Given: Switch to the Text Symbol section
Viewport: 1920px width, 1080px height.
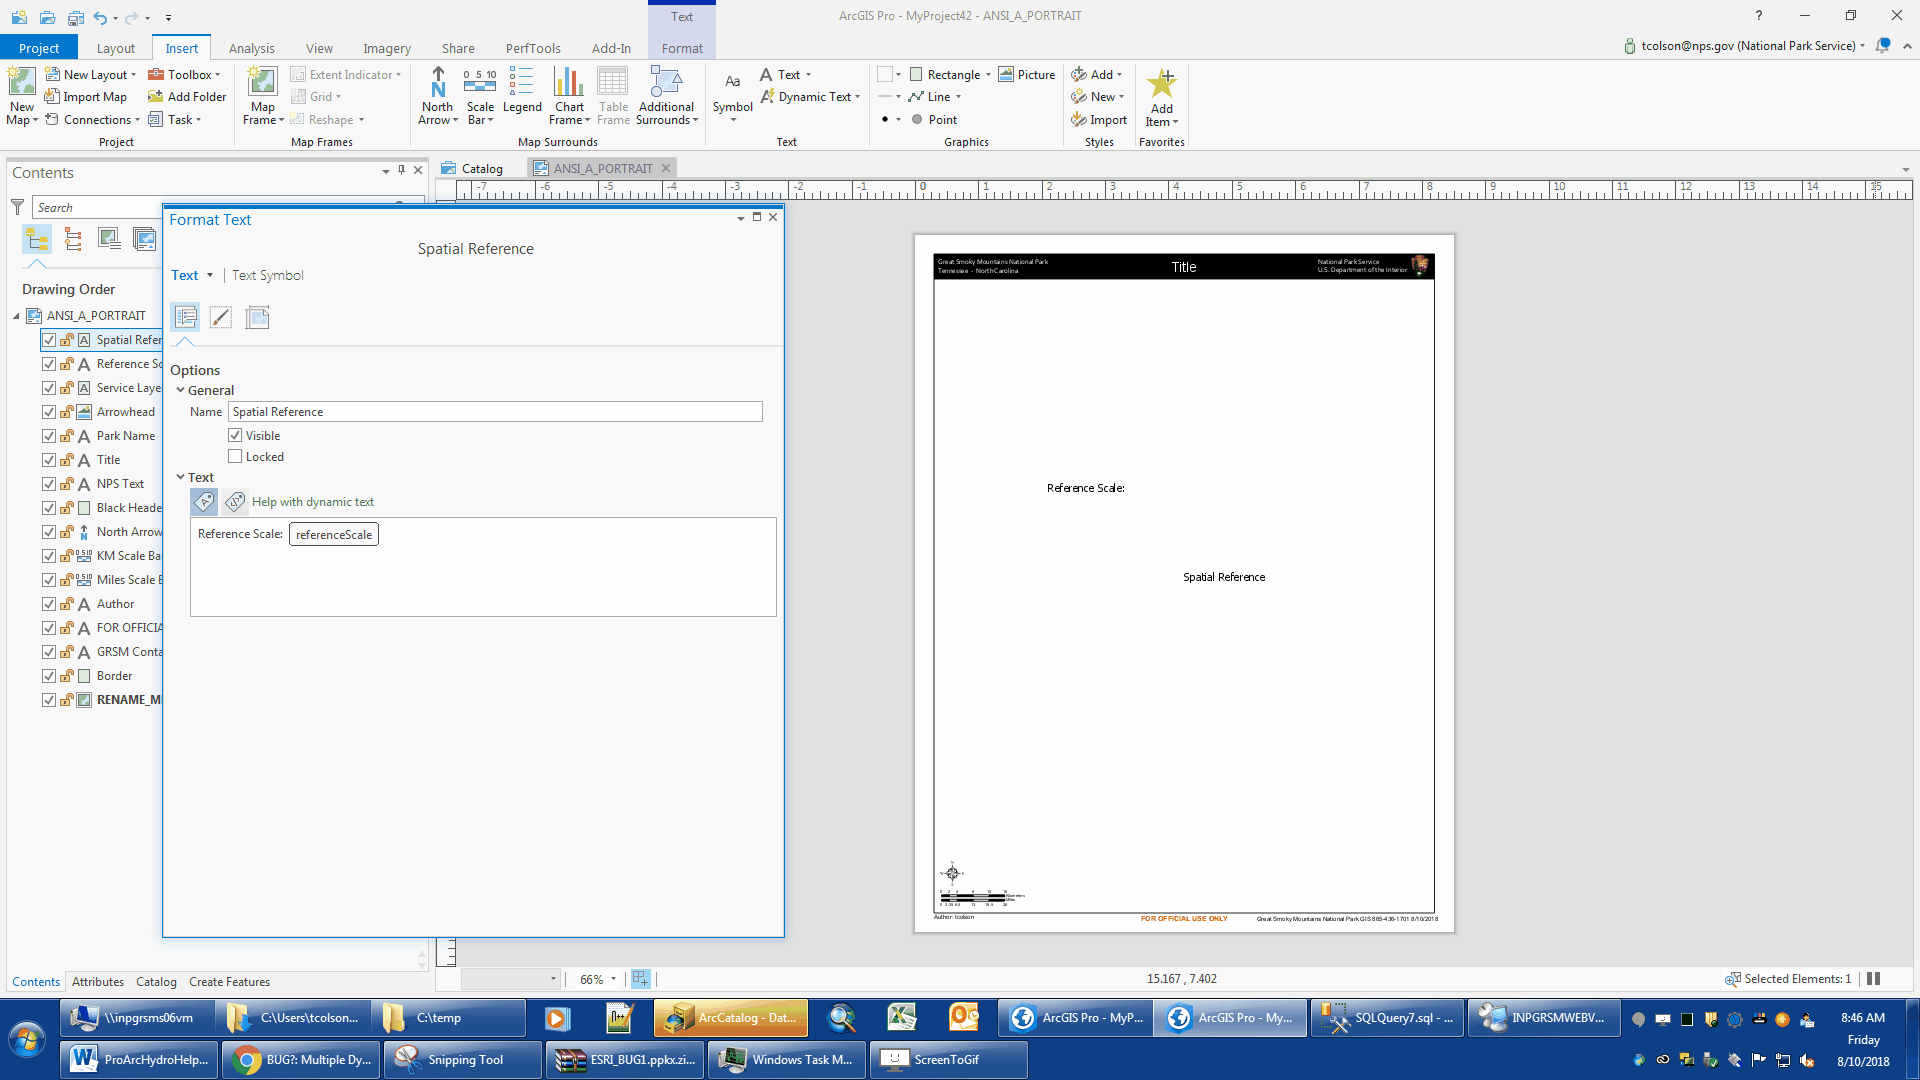Looking at the screenshot, I should pyautogui.click(x=267, y=275).
